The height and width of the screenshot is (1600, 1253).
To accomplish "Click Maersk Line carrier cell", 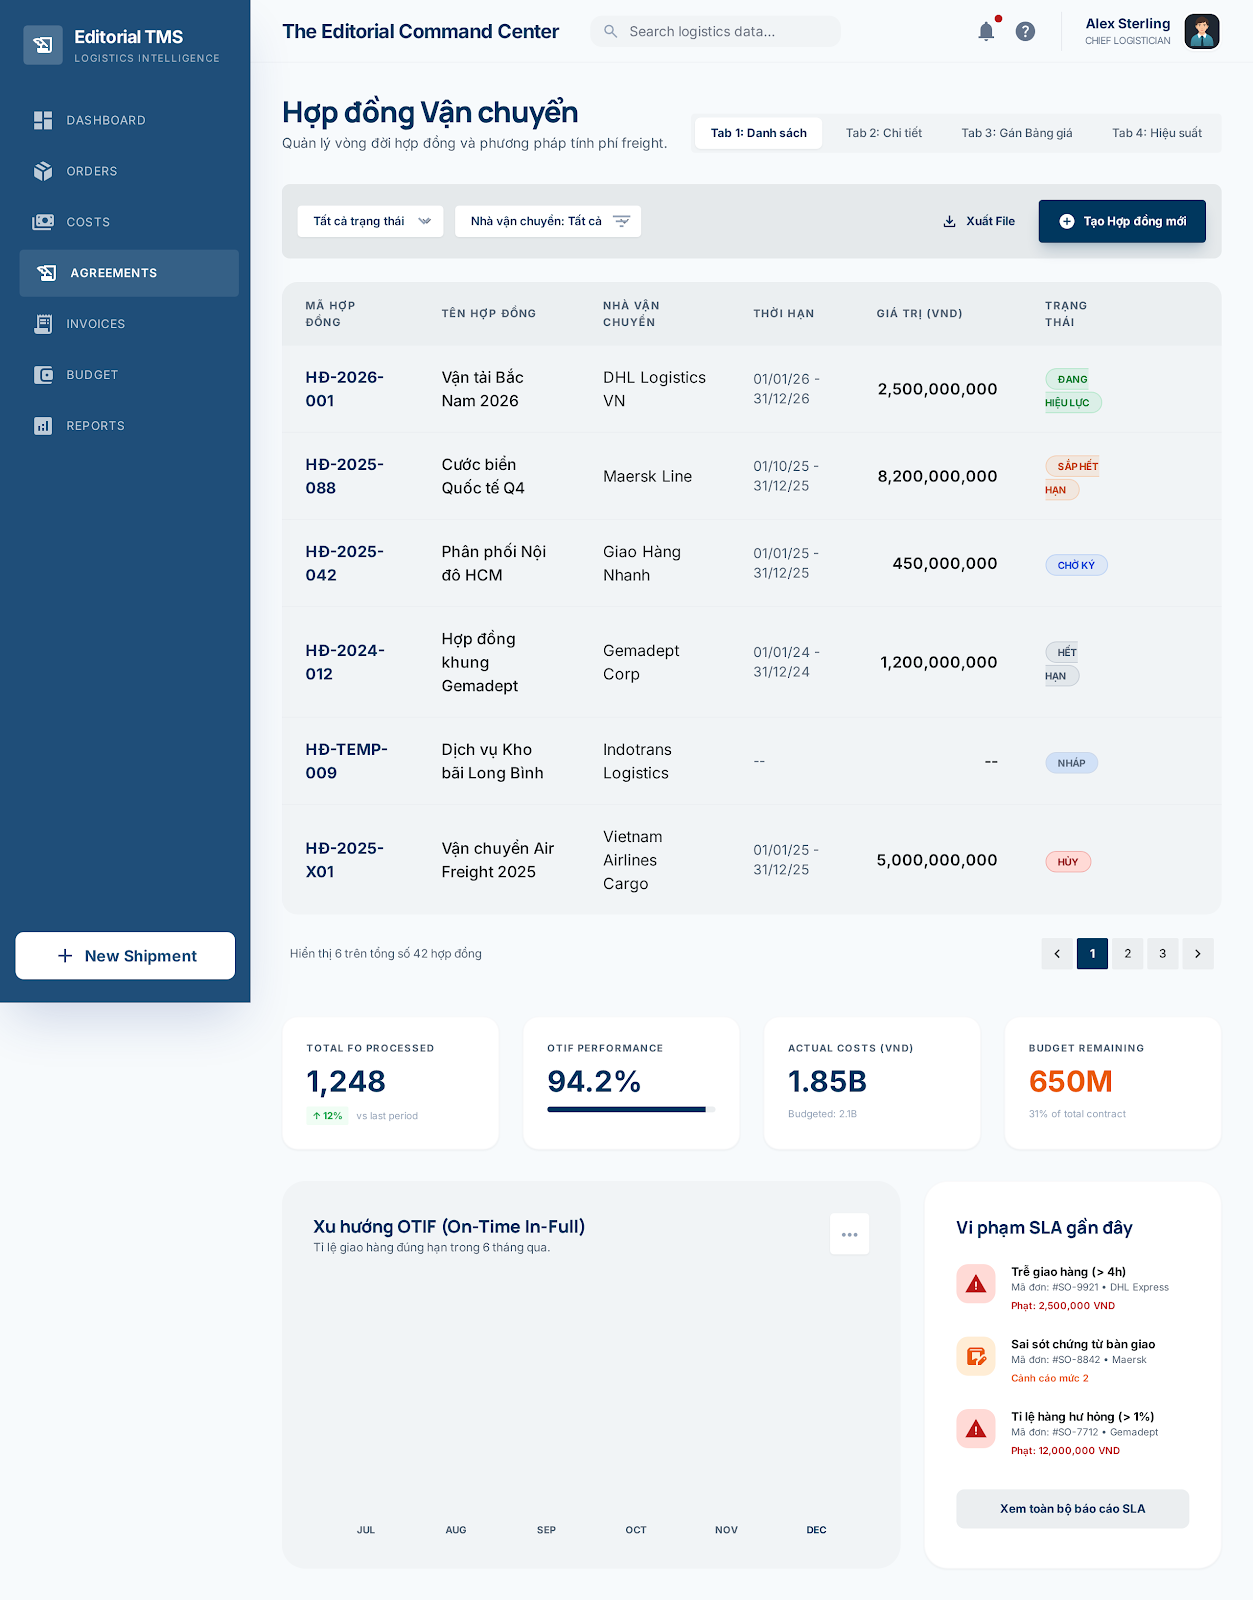I will tap(647, 476).
